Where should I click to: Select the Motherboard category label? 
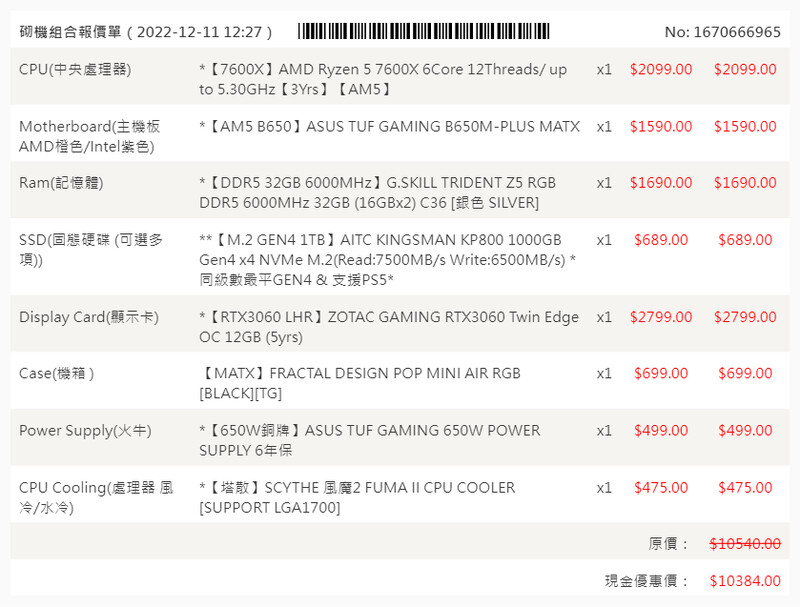tap(89, 137)
